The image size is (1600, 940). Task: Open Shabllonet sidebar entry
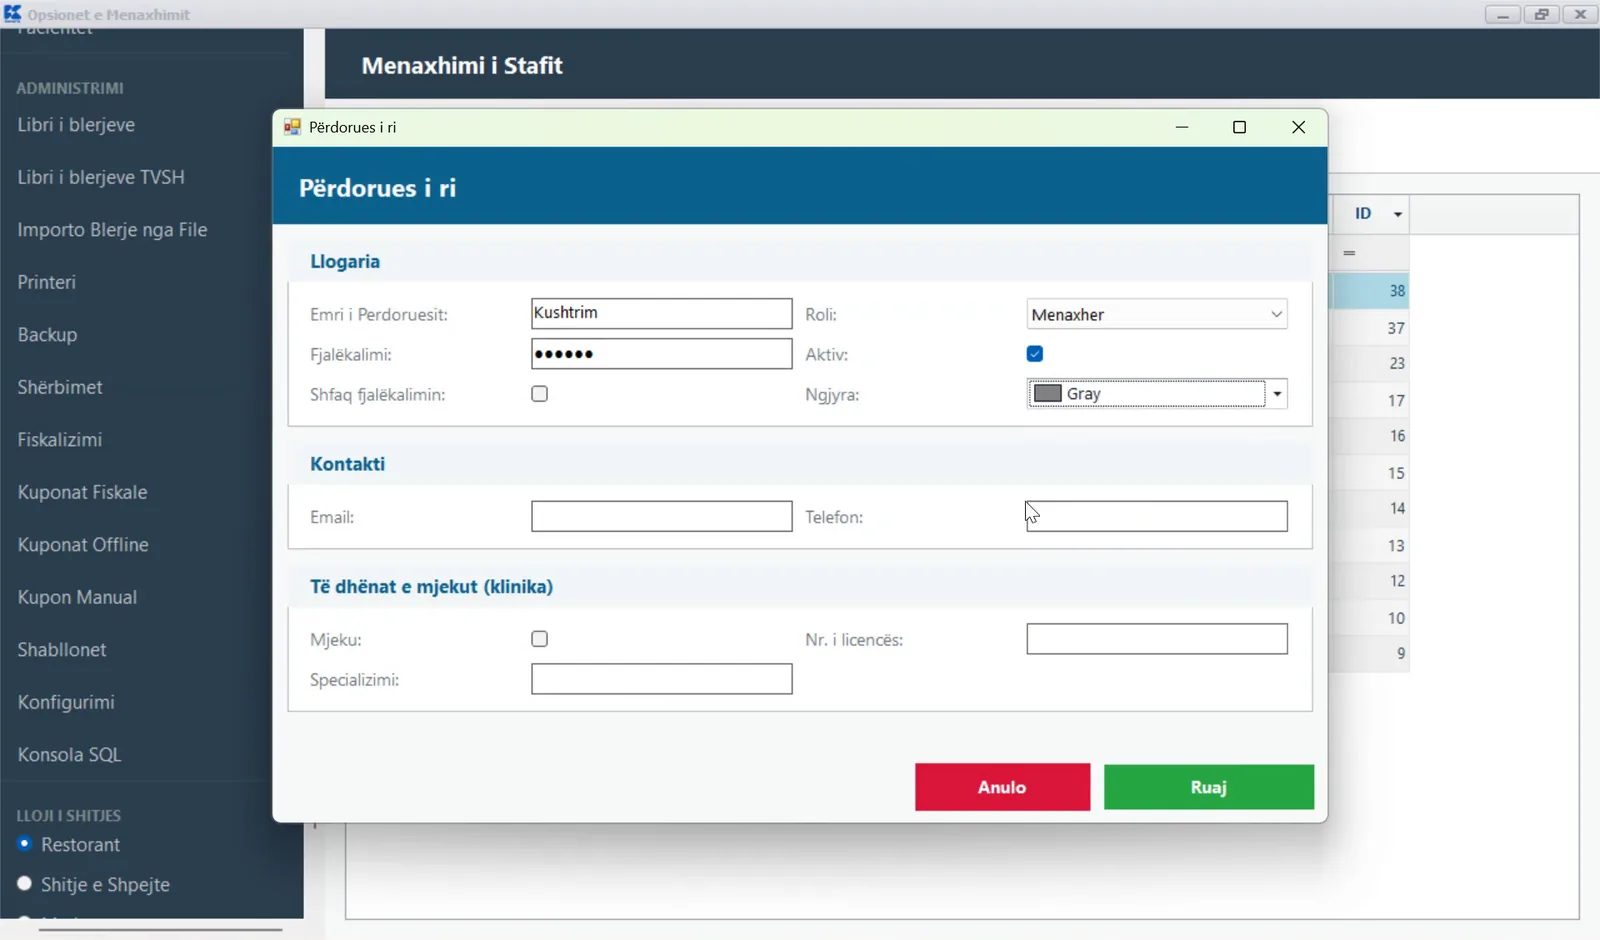click(x=62, y=650)
